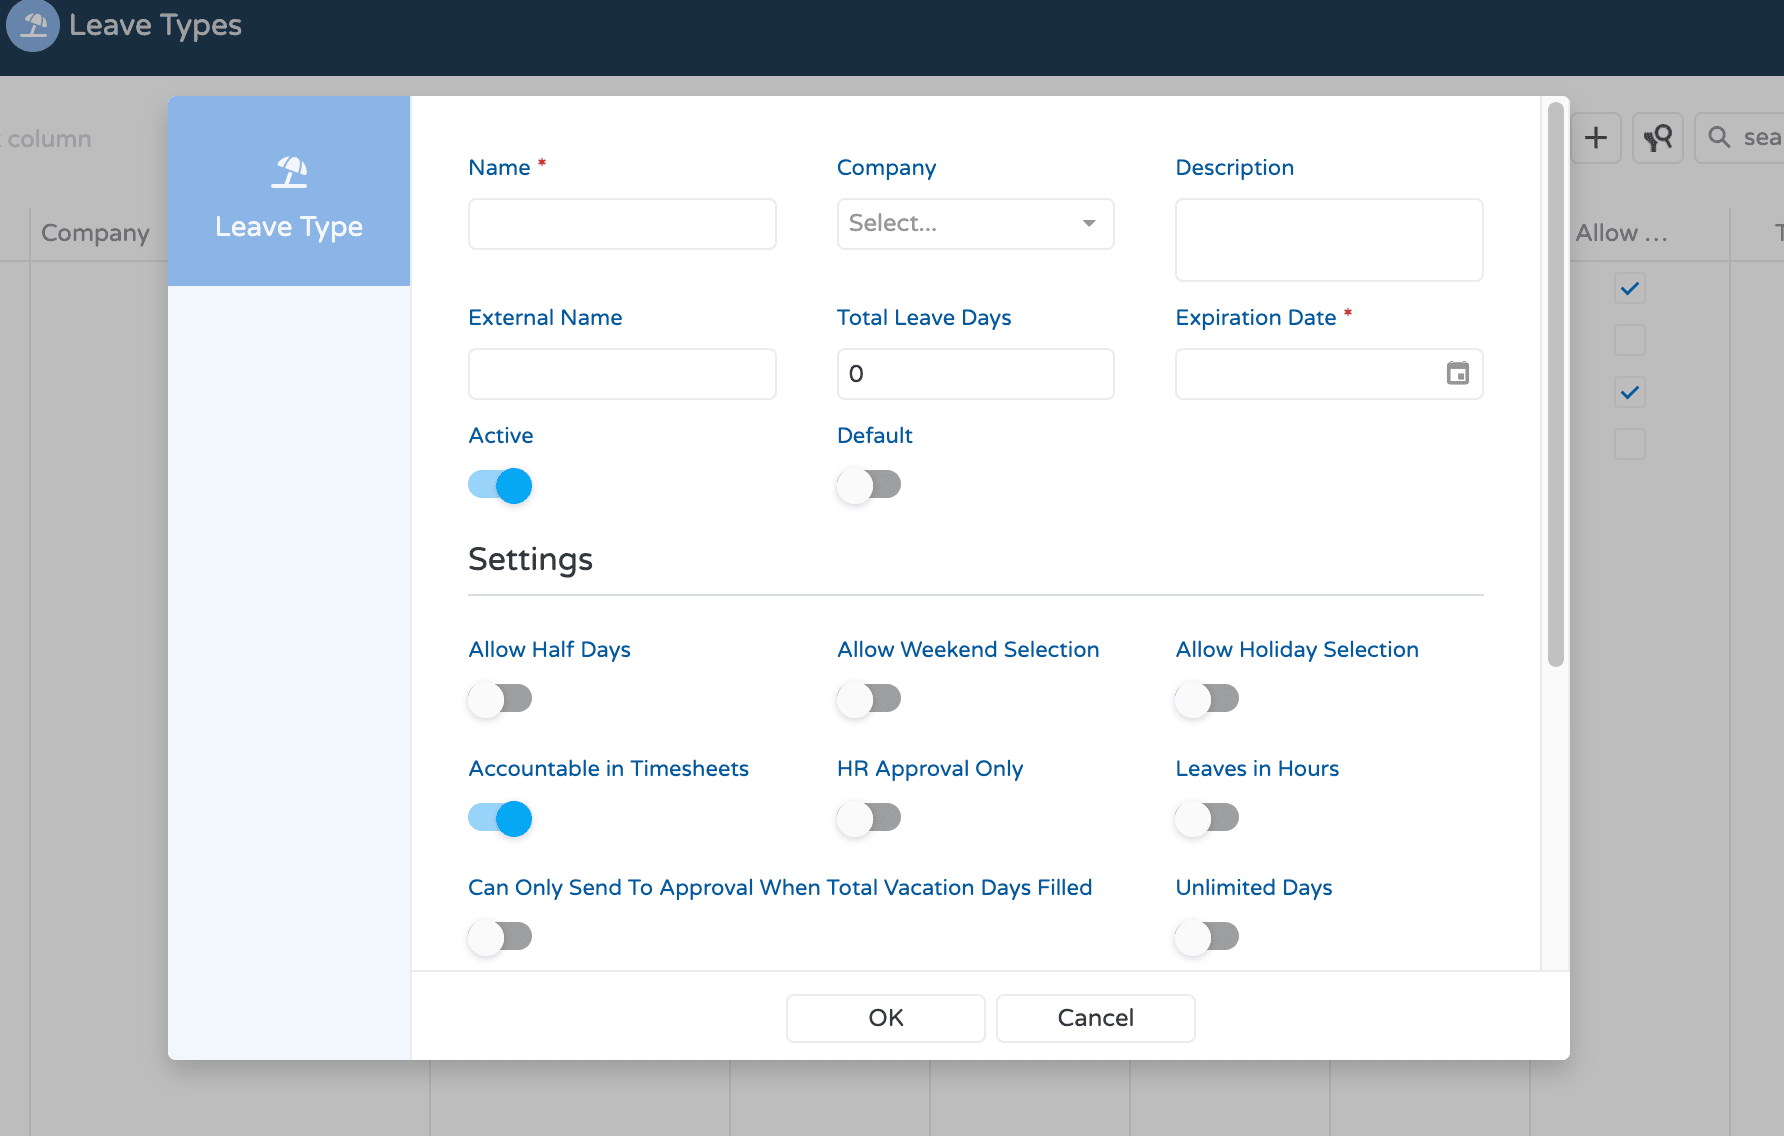Click the plus icon to add record
The image size is (1784, 1136).
1596,138
